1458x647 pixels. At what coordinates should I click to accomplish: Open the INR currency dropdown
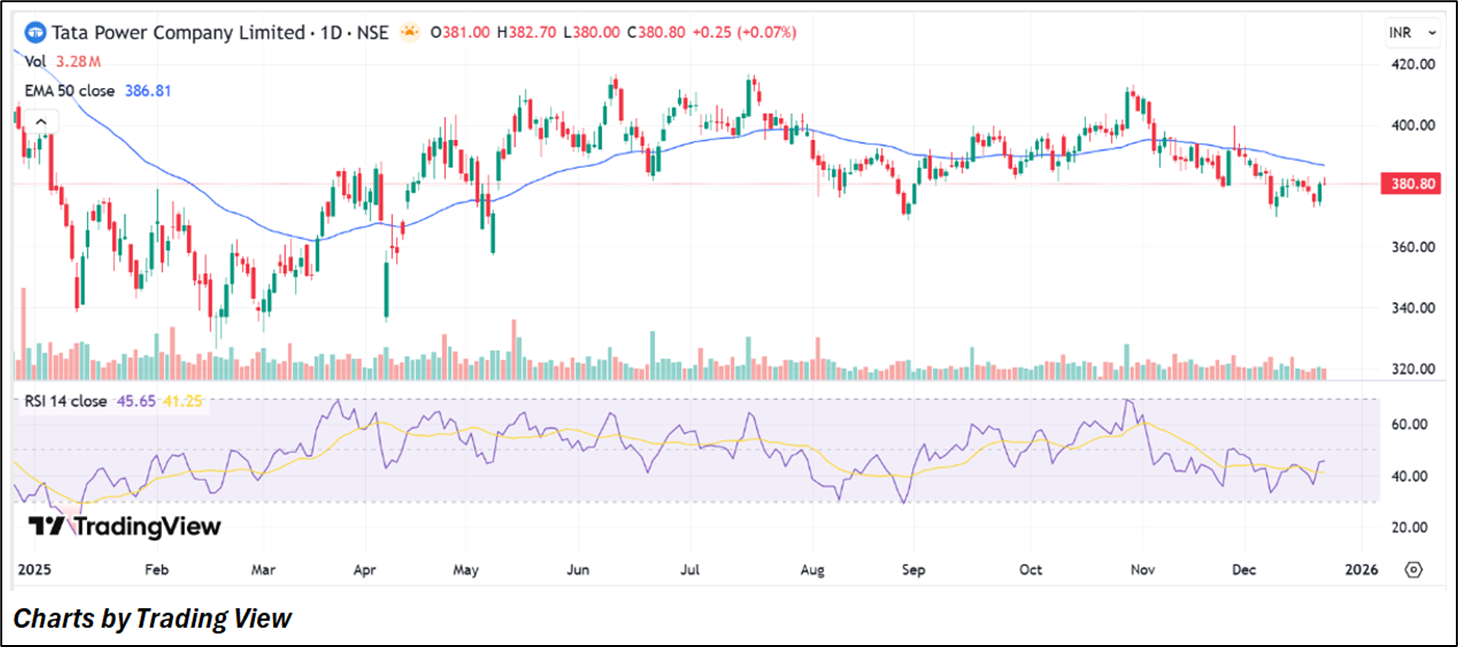pos(1412,33)
